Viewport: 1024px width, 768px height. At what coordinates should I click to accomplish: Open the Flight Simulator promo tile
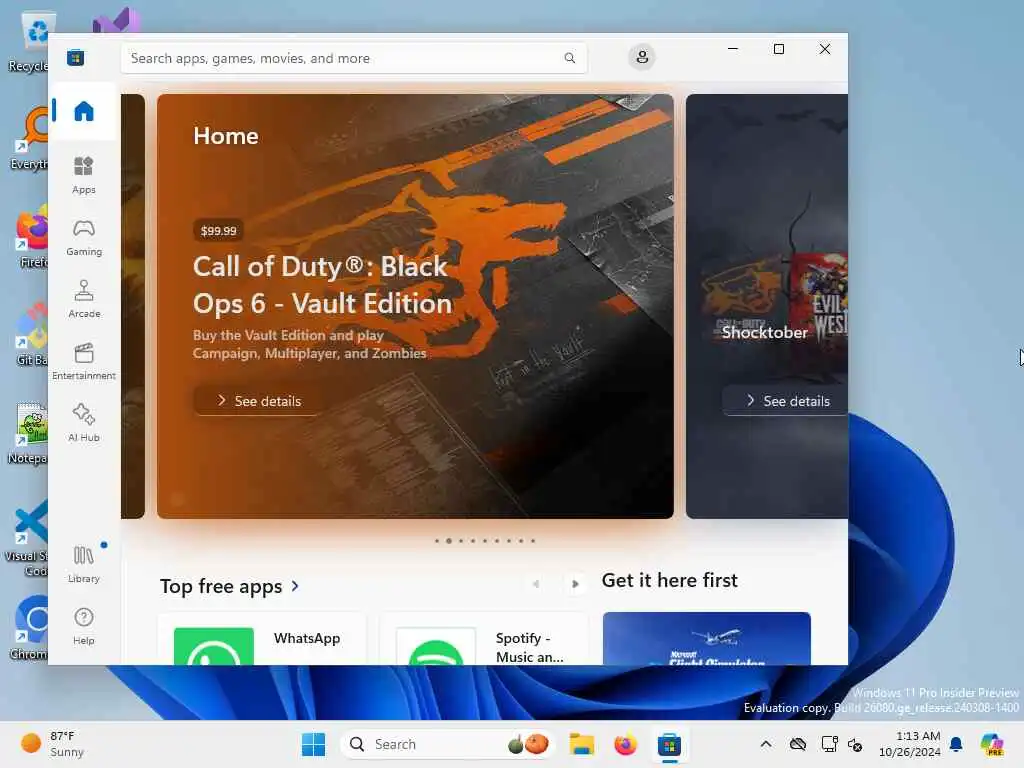click(707, 639)
